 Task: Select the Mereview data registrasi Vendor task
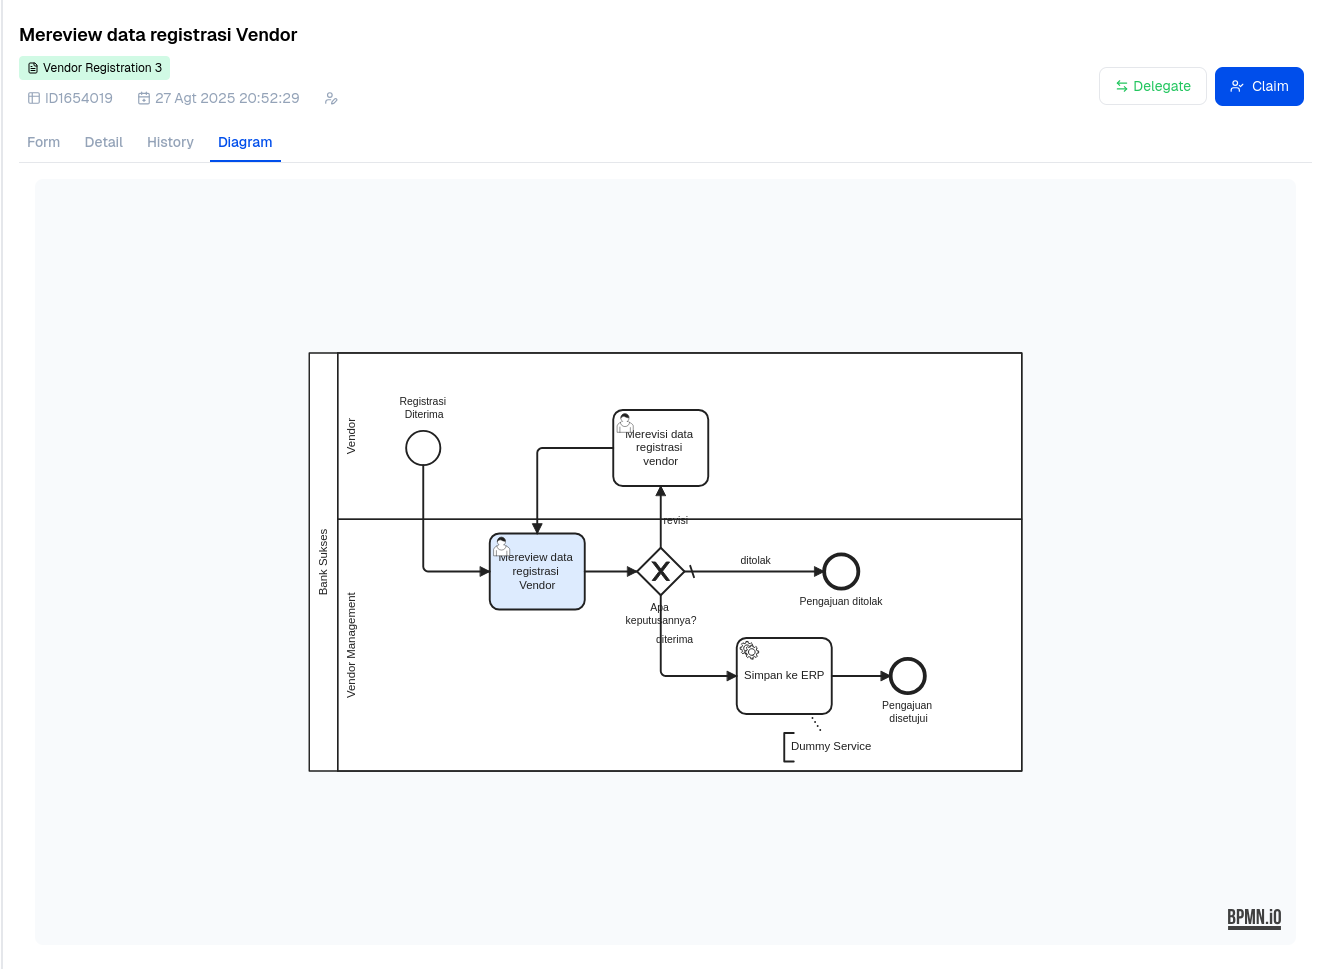[537, 571]
